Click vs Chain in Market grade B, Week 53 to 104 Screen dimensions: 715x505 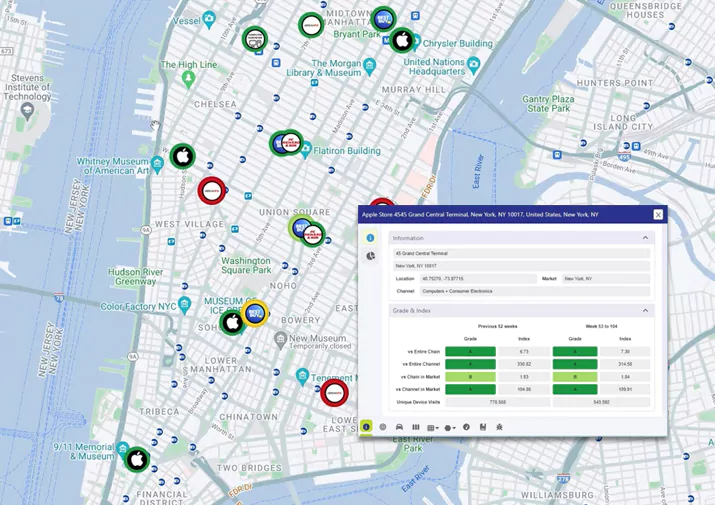[x=575, y=377]
